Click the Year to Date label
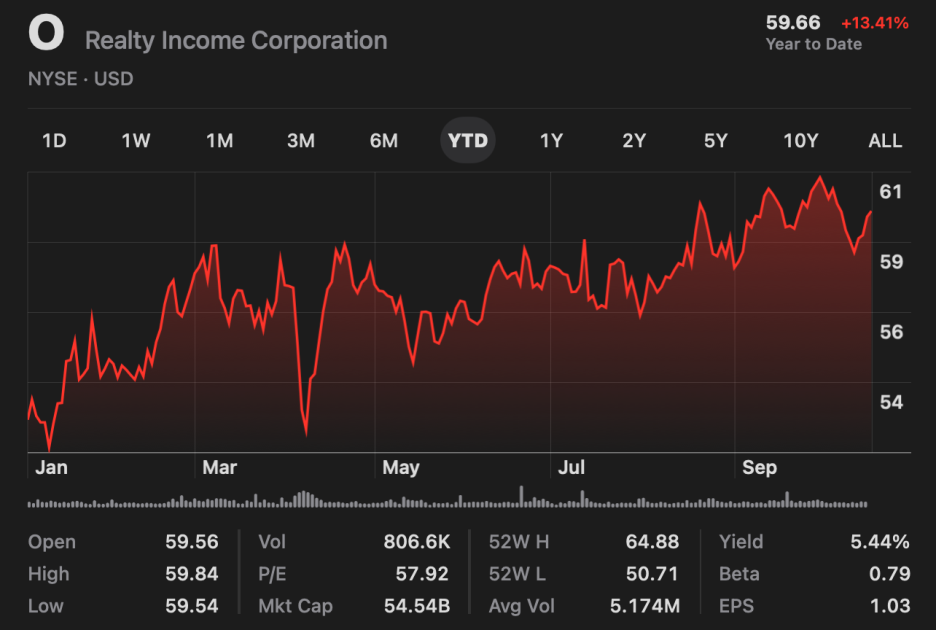 (814, 44)
